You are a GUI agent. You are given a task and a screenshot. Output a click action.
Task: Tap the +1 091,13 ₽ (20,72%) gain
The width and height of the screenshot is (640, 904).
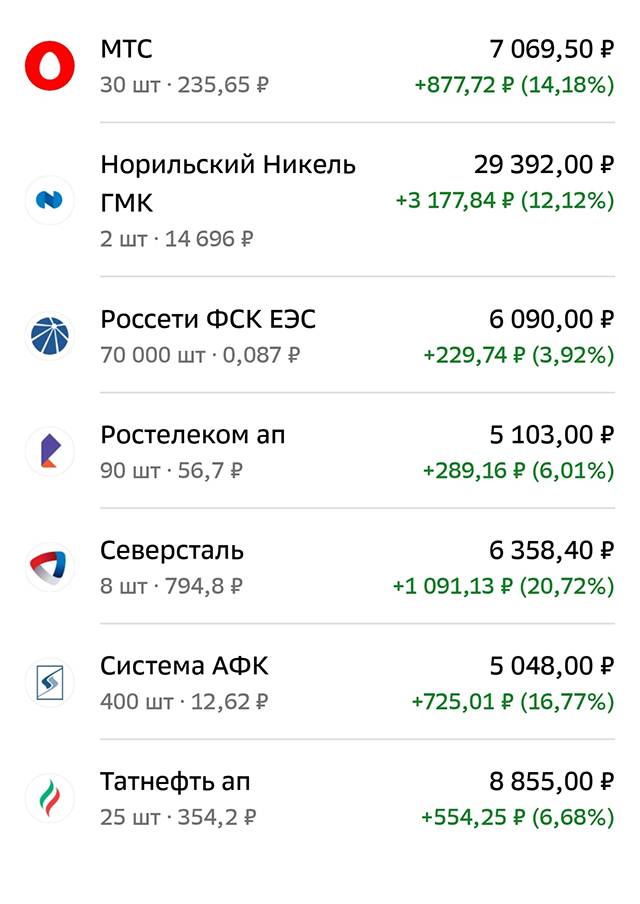(503, 586)
